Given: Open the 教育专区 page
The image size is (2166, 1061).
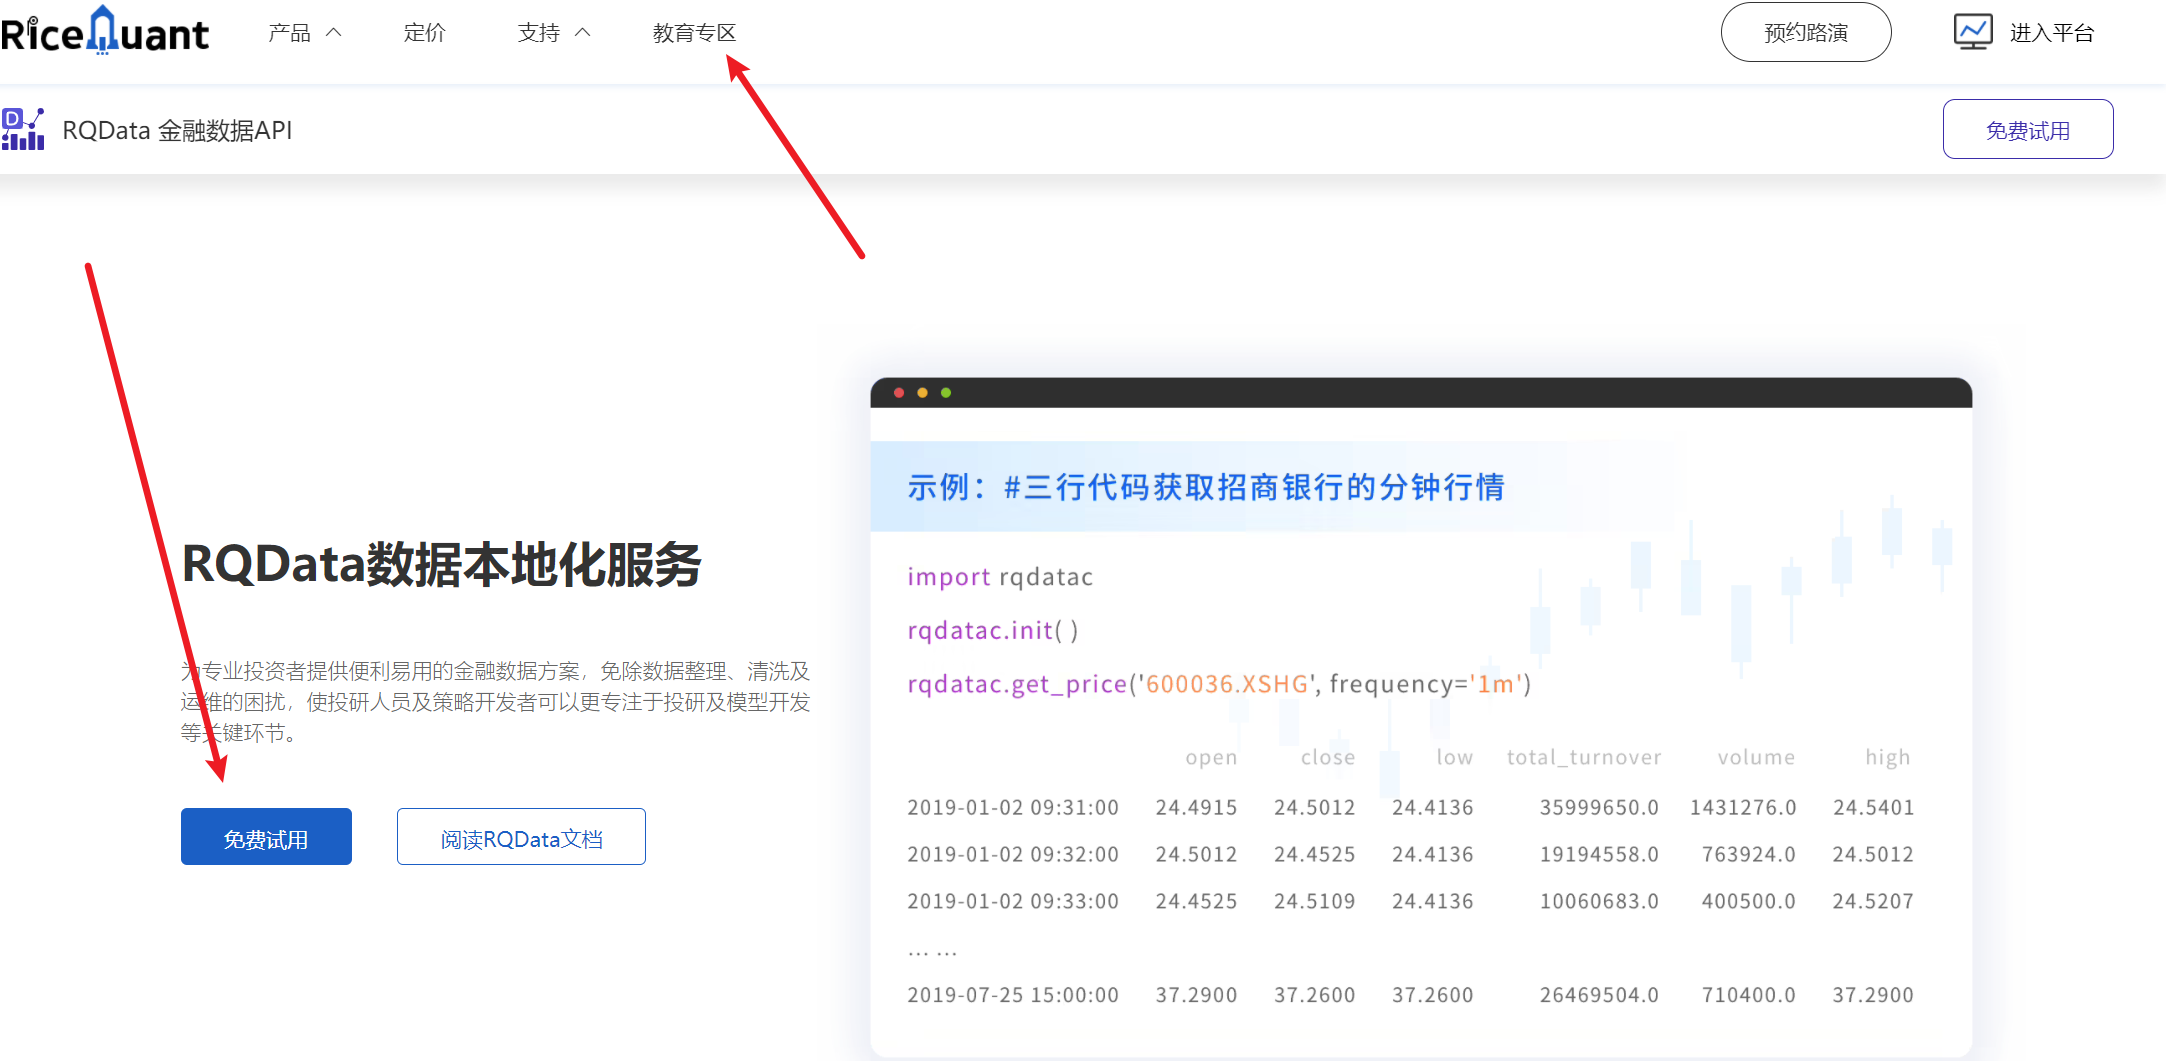Looking at the screenshot, I should 694,32.
